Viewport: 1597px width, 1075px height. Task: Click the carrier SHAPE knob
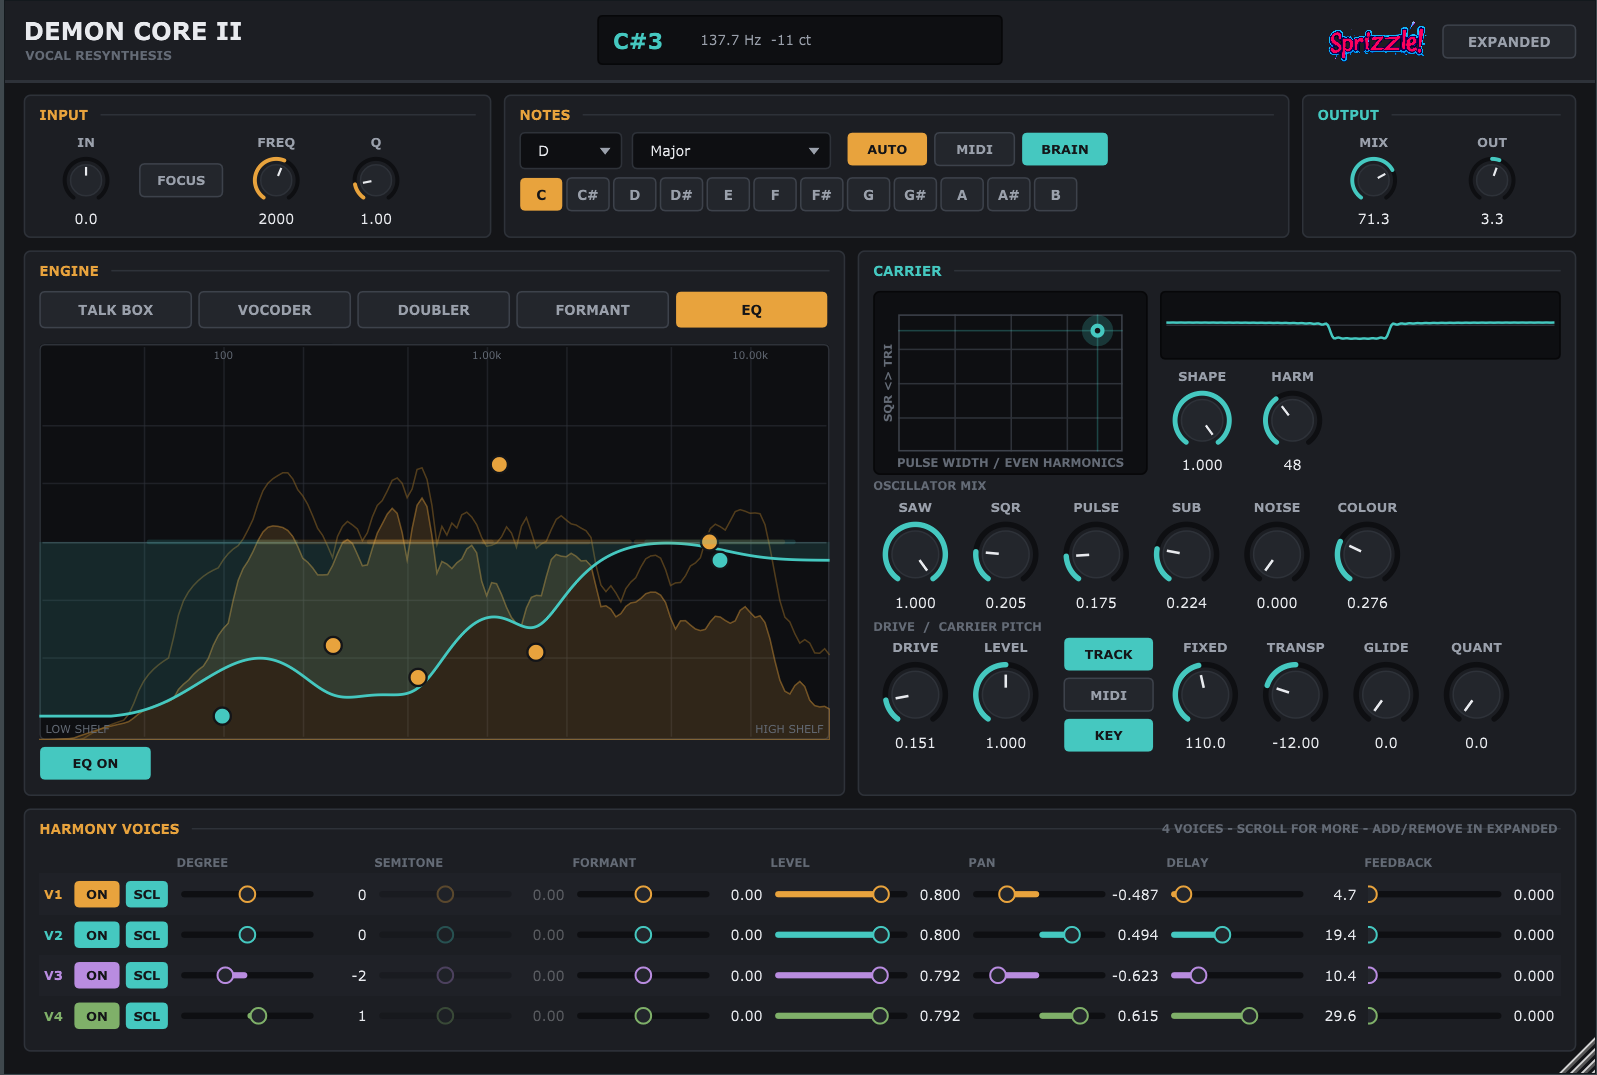click(1202, 420)
